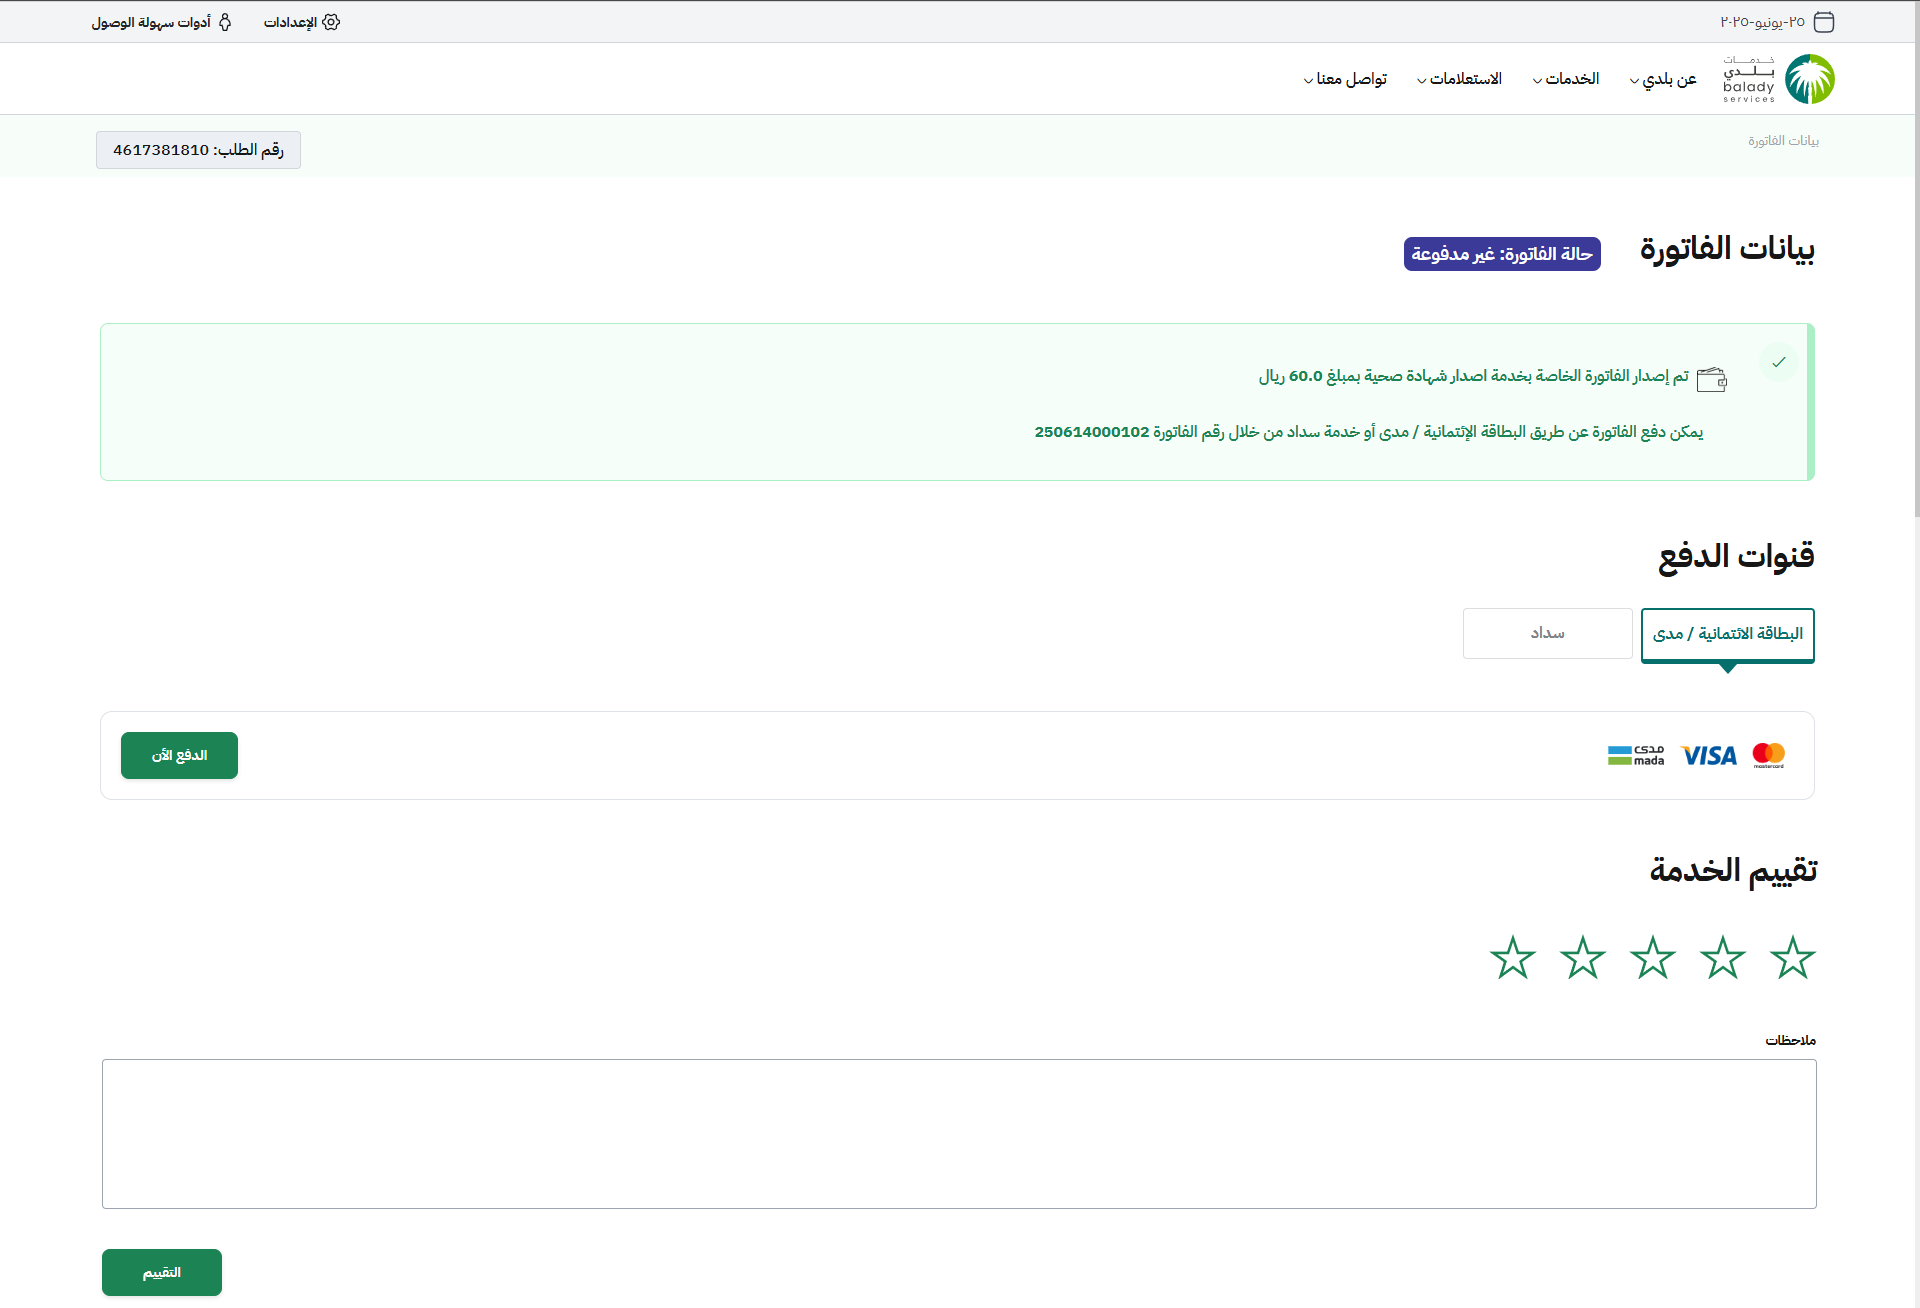Submit rating with التقييم button
This screenshot has width=1920, height=1308.
(162, 1272)
